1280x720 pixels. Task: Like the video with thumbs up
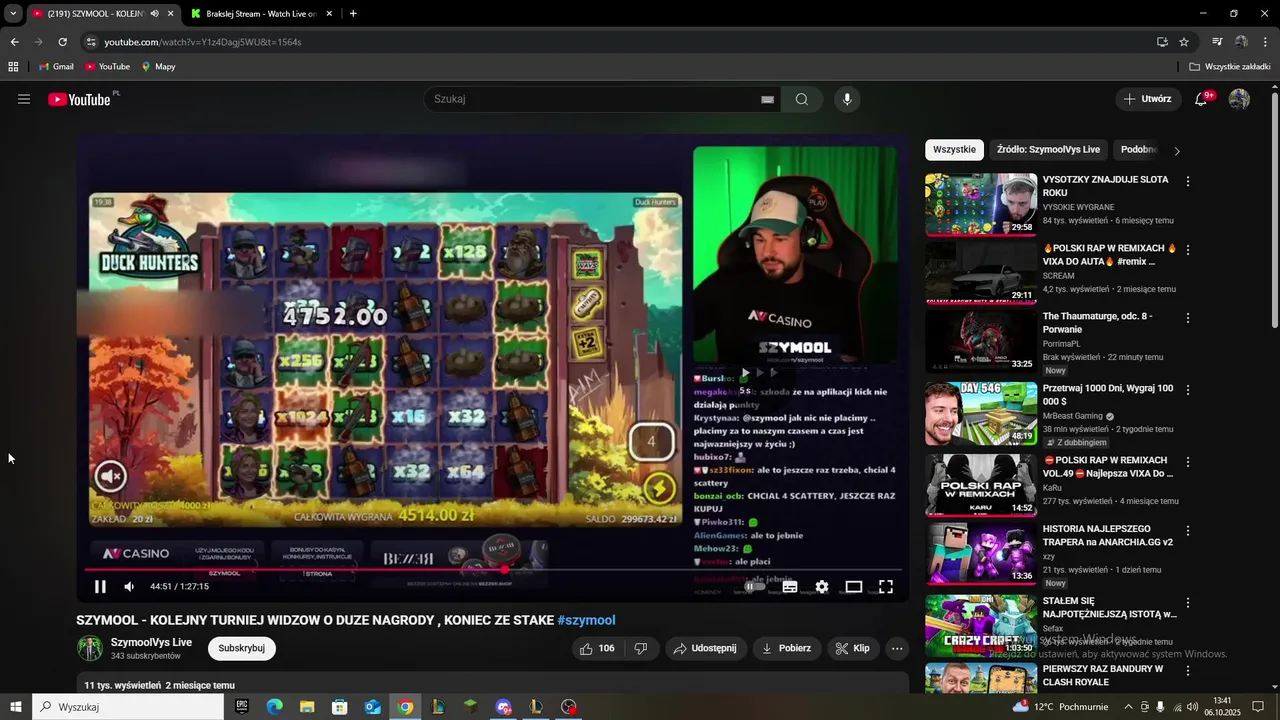coord(596,648)
